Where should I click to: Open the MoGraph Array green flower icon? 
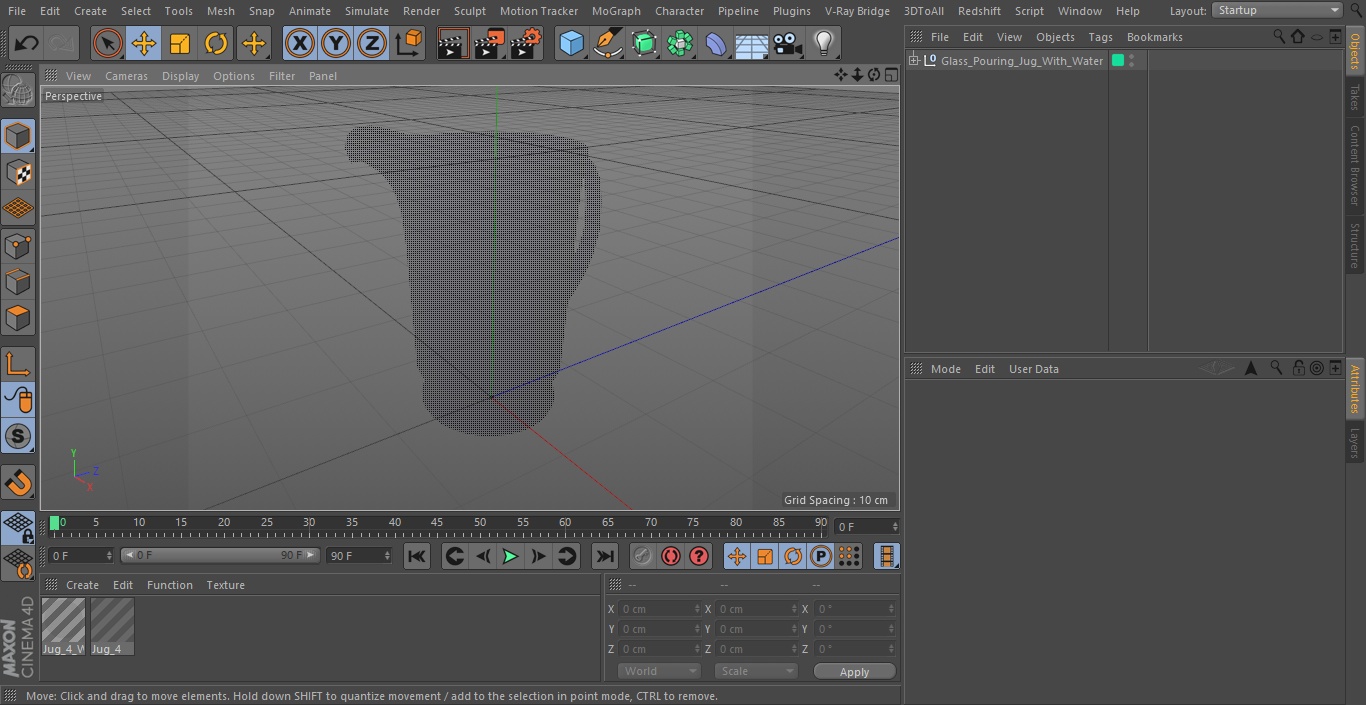[x=680, y=43]
